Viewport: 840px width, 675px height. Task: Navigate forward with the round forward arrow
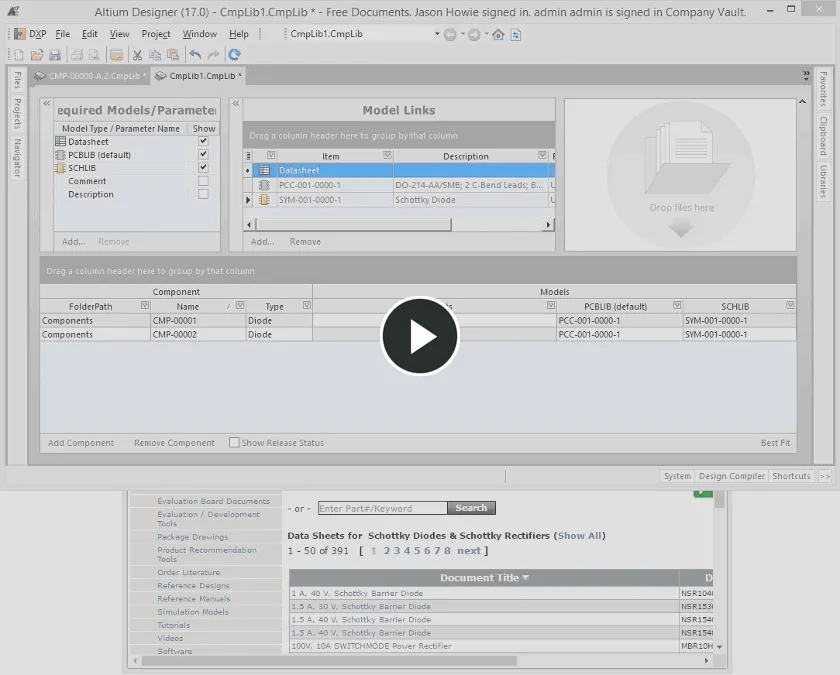point(474,35)
